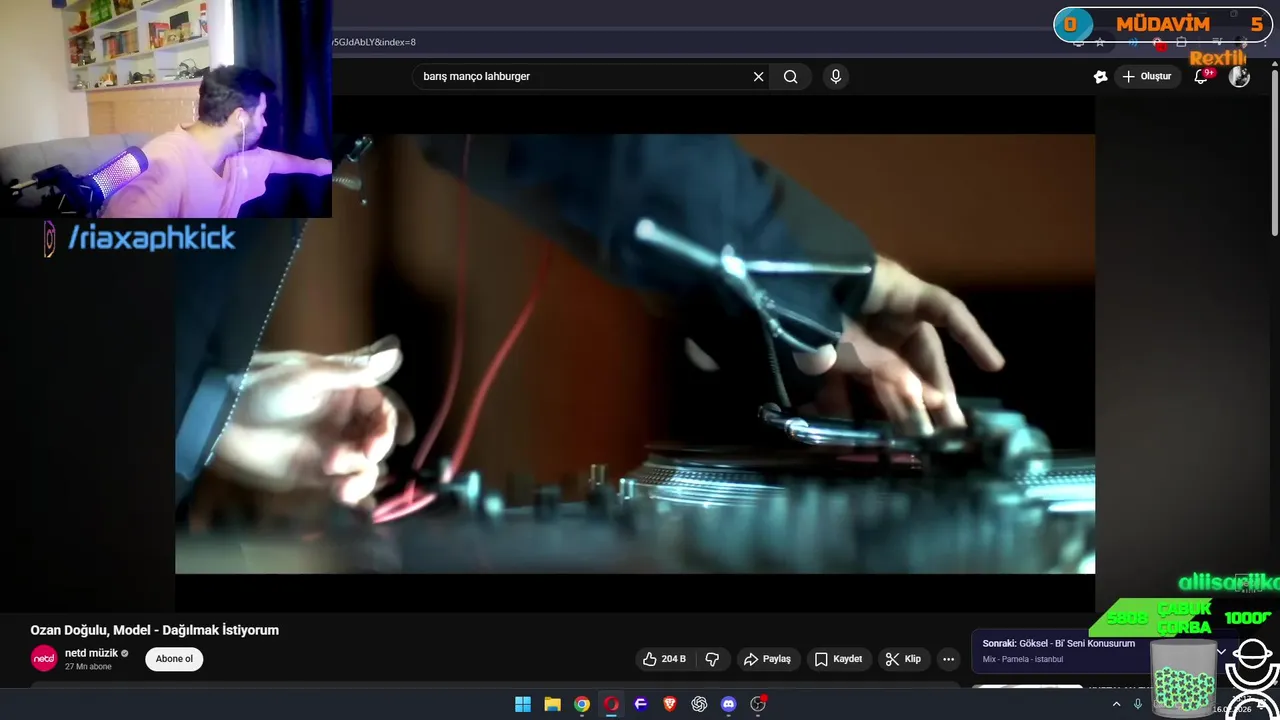The image size is (1280, 720).
Task: Clear the YouTube search text with X
Action: pos(758,77)
